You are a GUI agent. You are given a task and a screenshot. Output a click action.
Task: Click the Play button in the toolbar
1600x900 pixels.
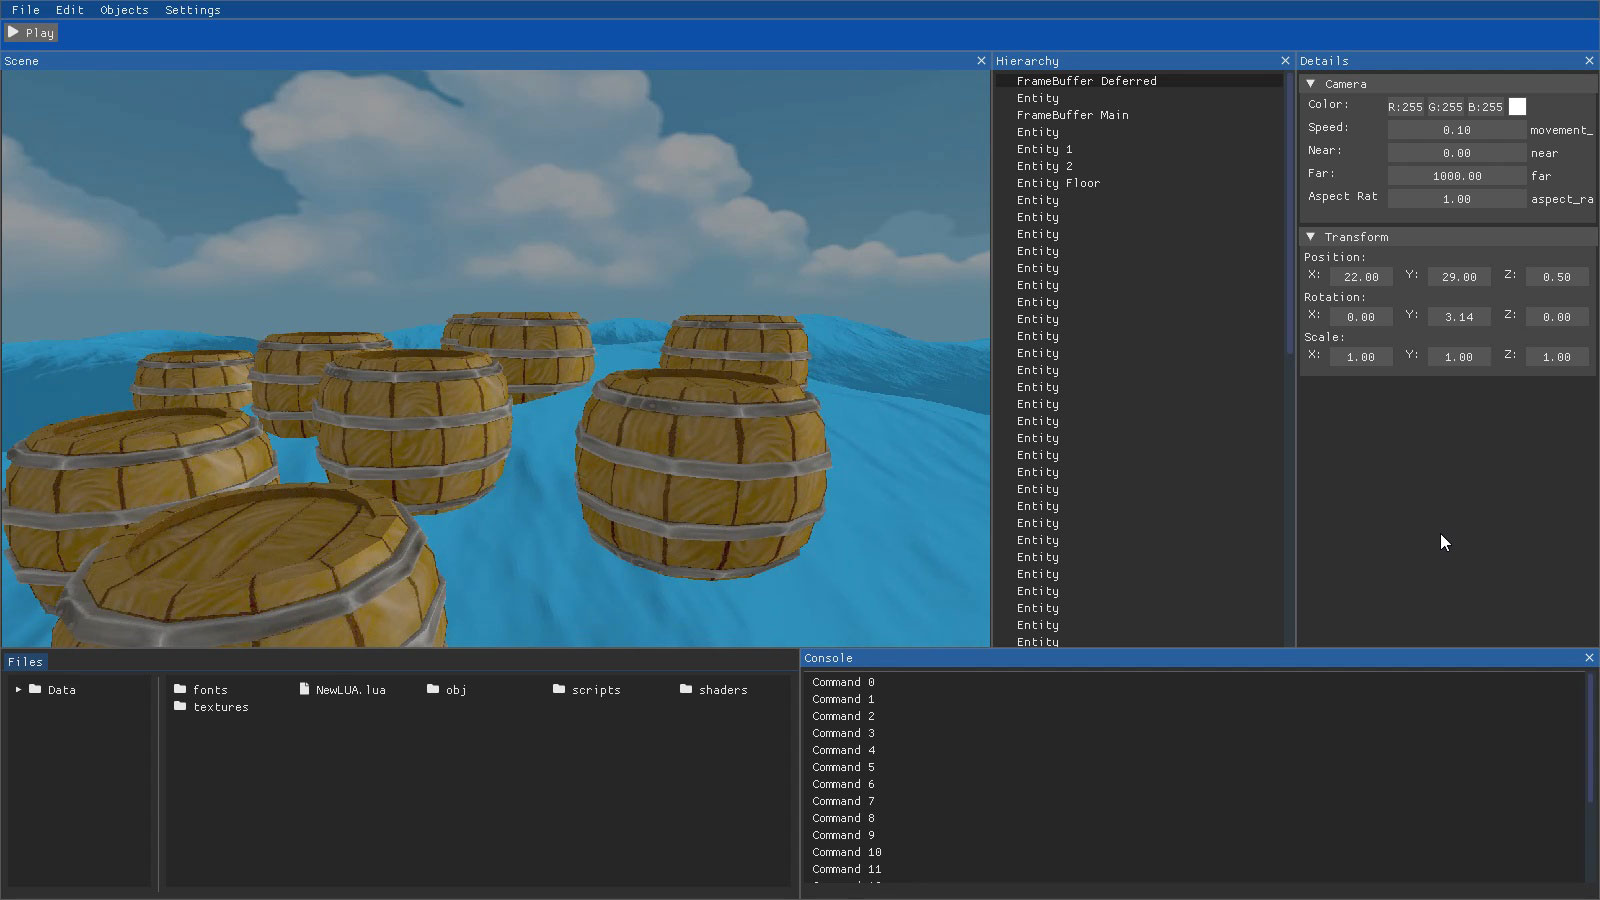click(x=31, y=33)
